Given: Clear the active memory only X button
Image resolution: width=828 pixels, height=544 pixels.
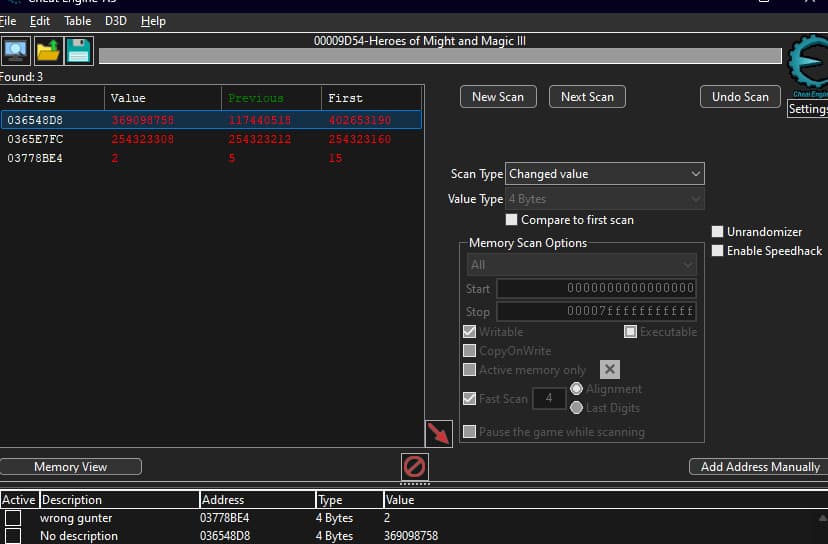Looking at the screenshot, I should click(x=609, y=369).
